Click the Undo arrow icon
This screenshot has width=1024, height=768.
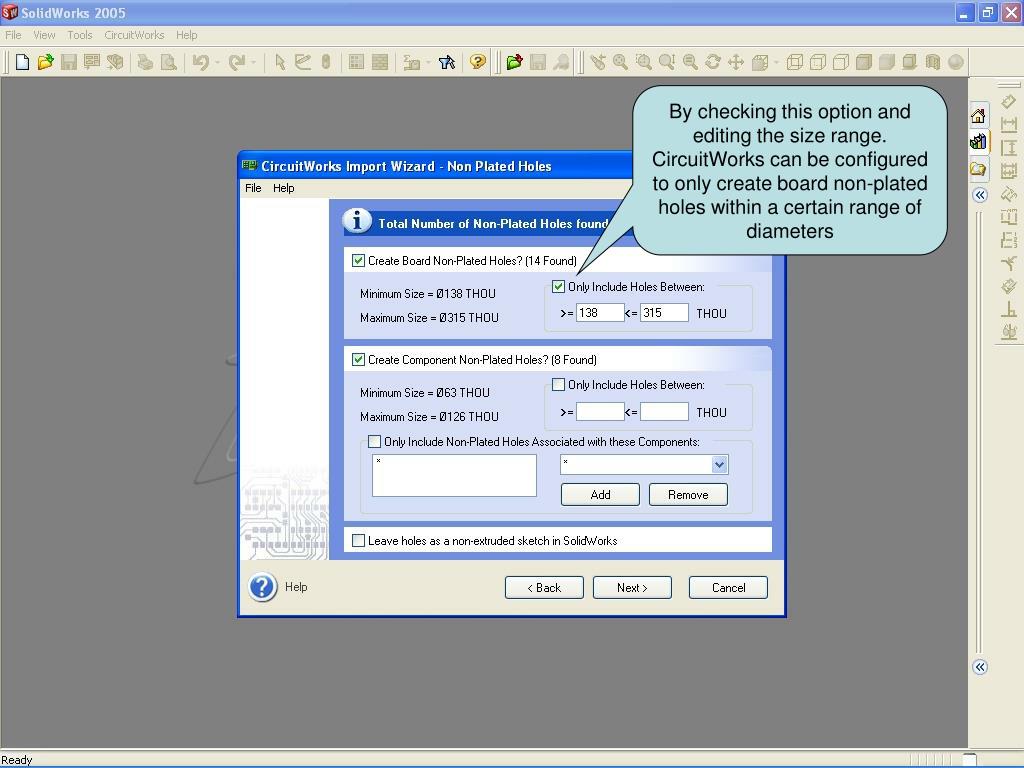tap(200, 62)
